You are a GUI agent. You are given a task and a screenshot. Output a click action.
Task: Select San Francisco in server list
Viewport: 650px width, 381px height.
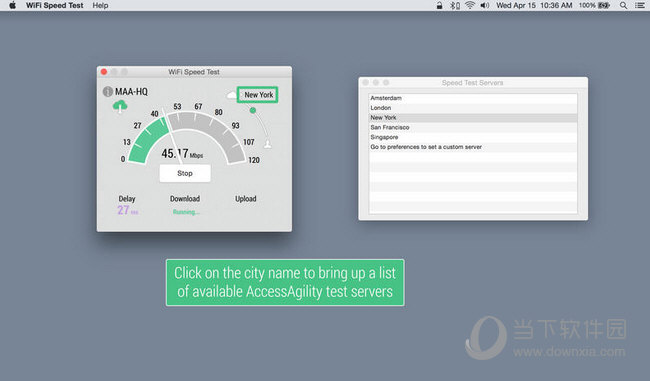(473, 127)
